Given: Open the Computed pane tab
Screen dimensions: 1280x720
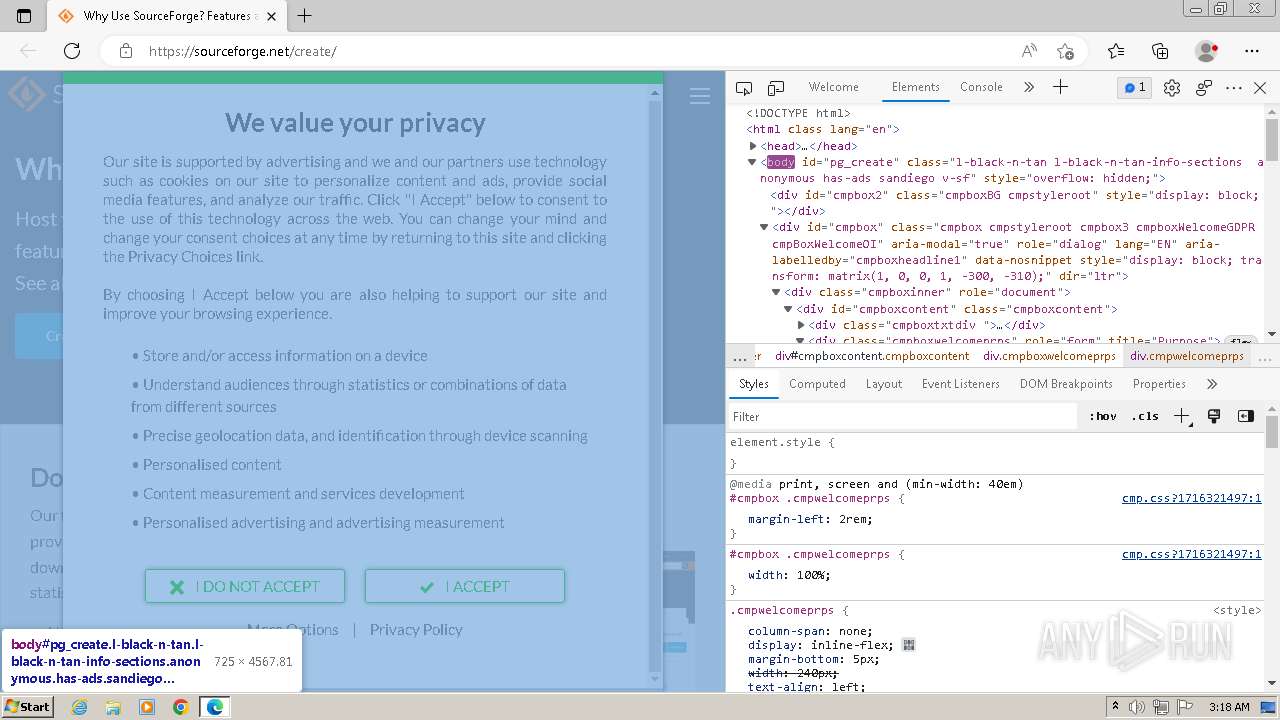Looking at the screenshot, I should [x=817, y=384].
